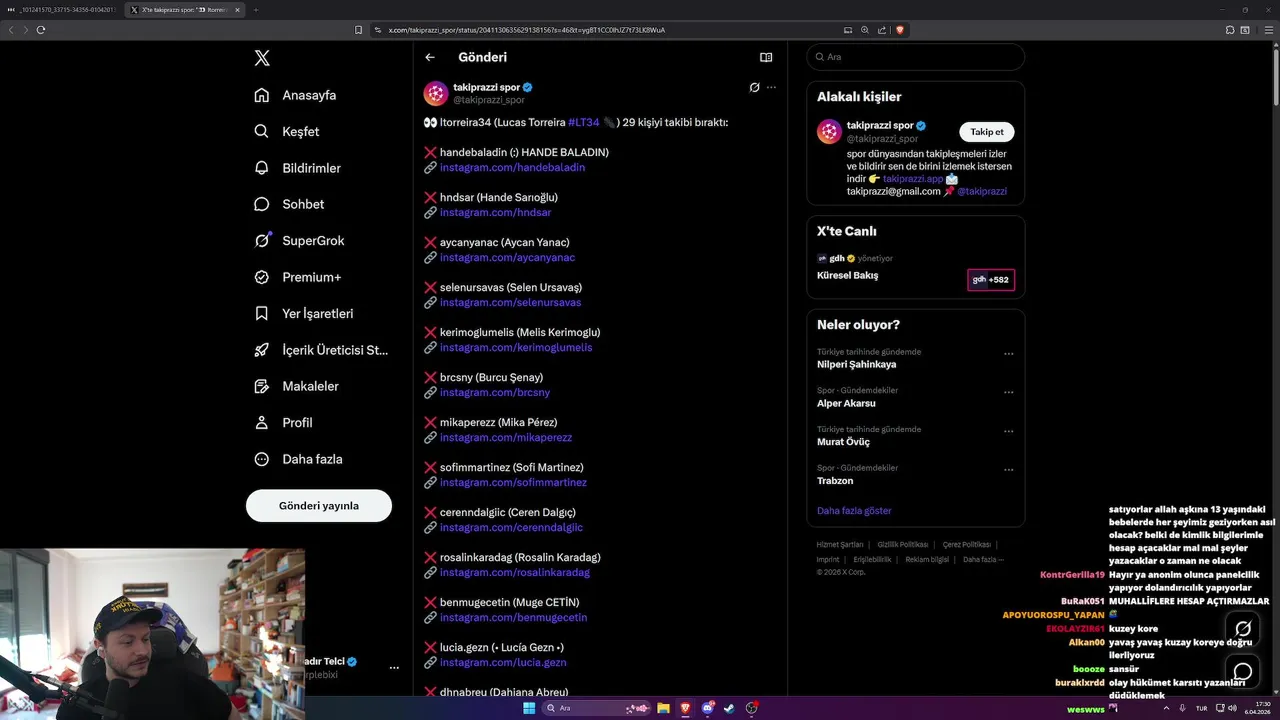The height and width of the screenshot is (720, 1280).
Task: Open Windows Start menu
Action: tap(529, 709)
